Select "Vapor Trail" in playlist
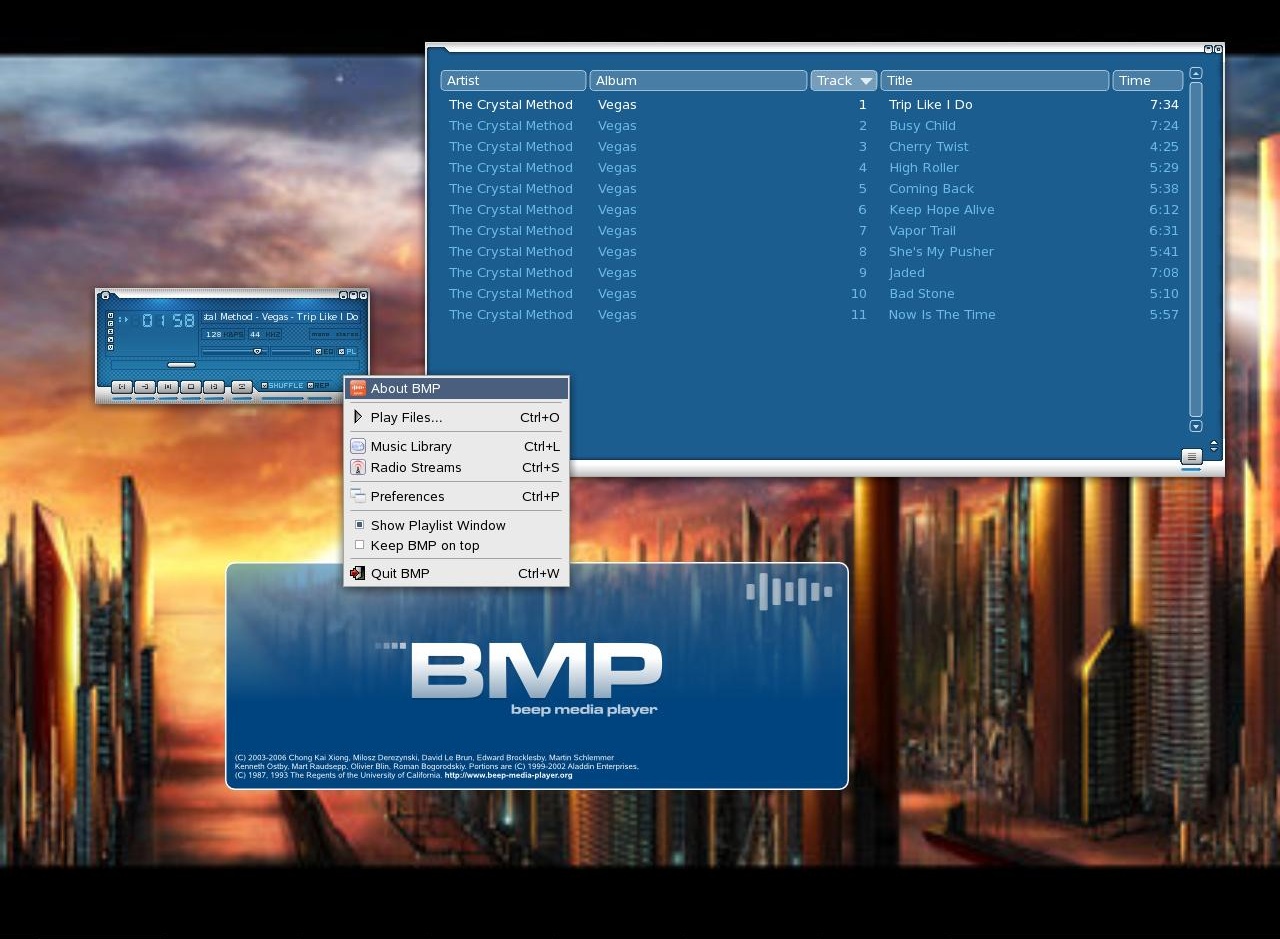Image resolution: width=1280 pixels, height=939 pixels. tap(922, 230)
